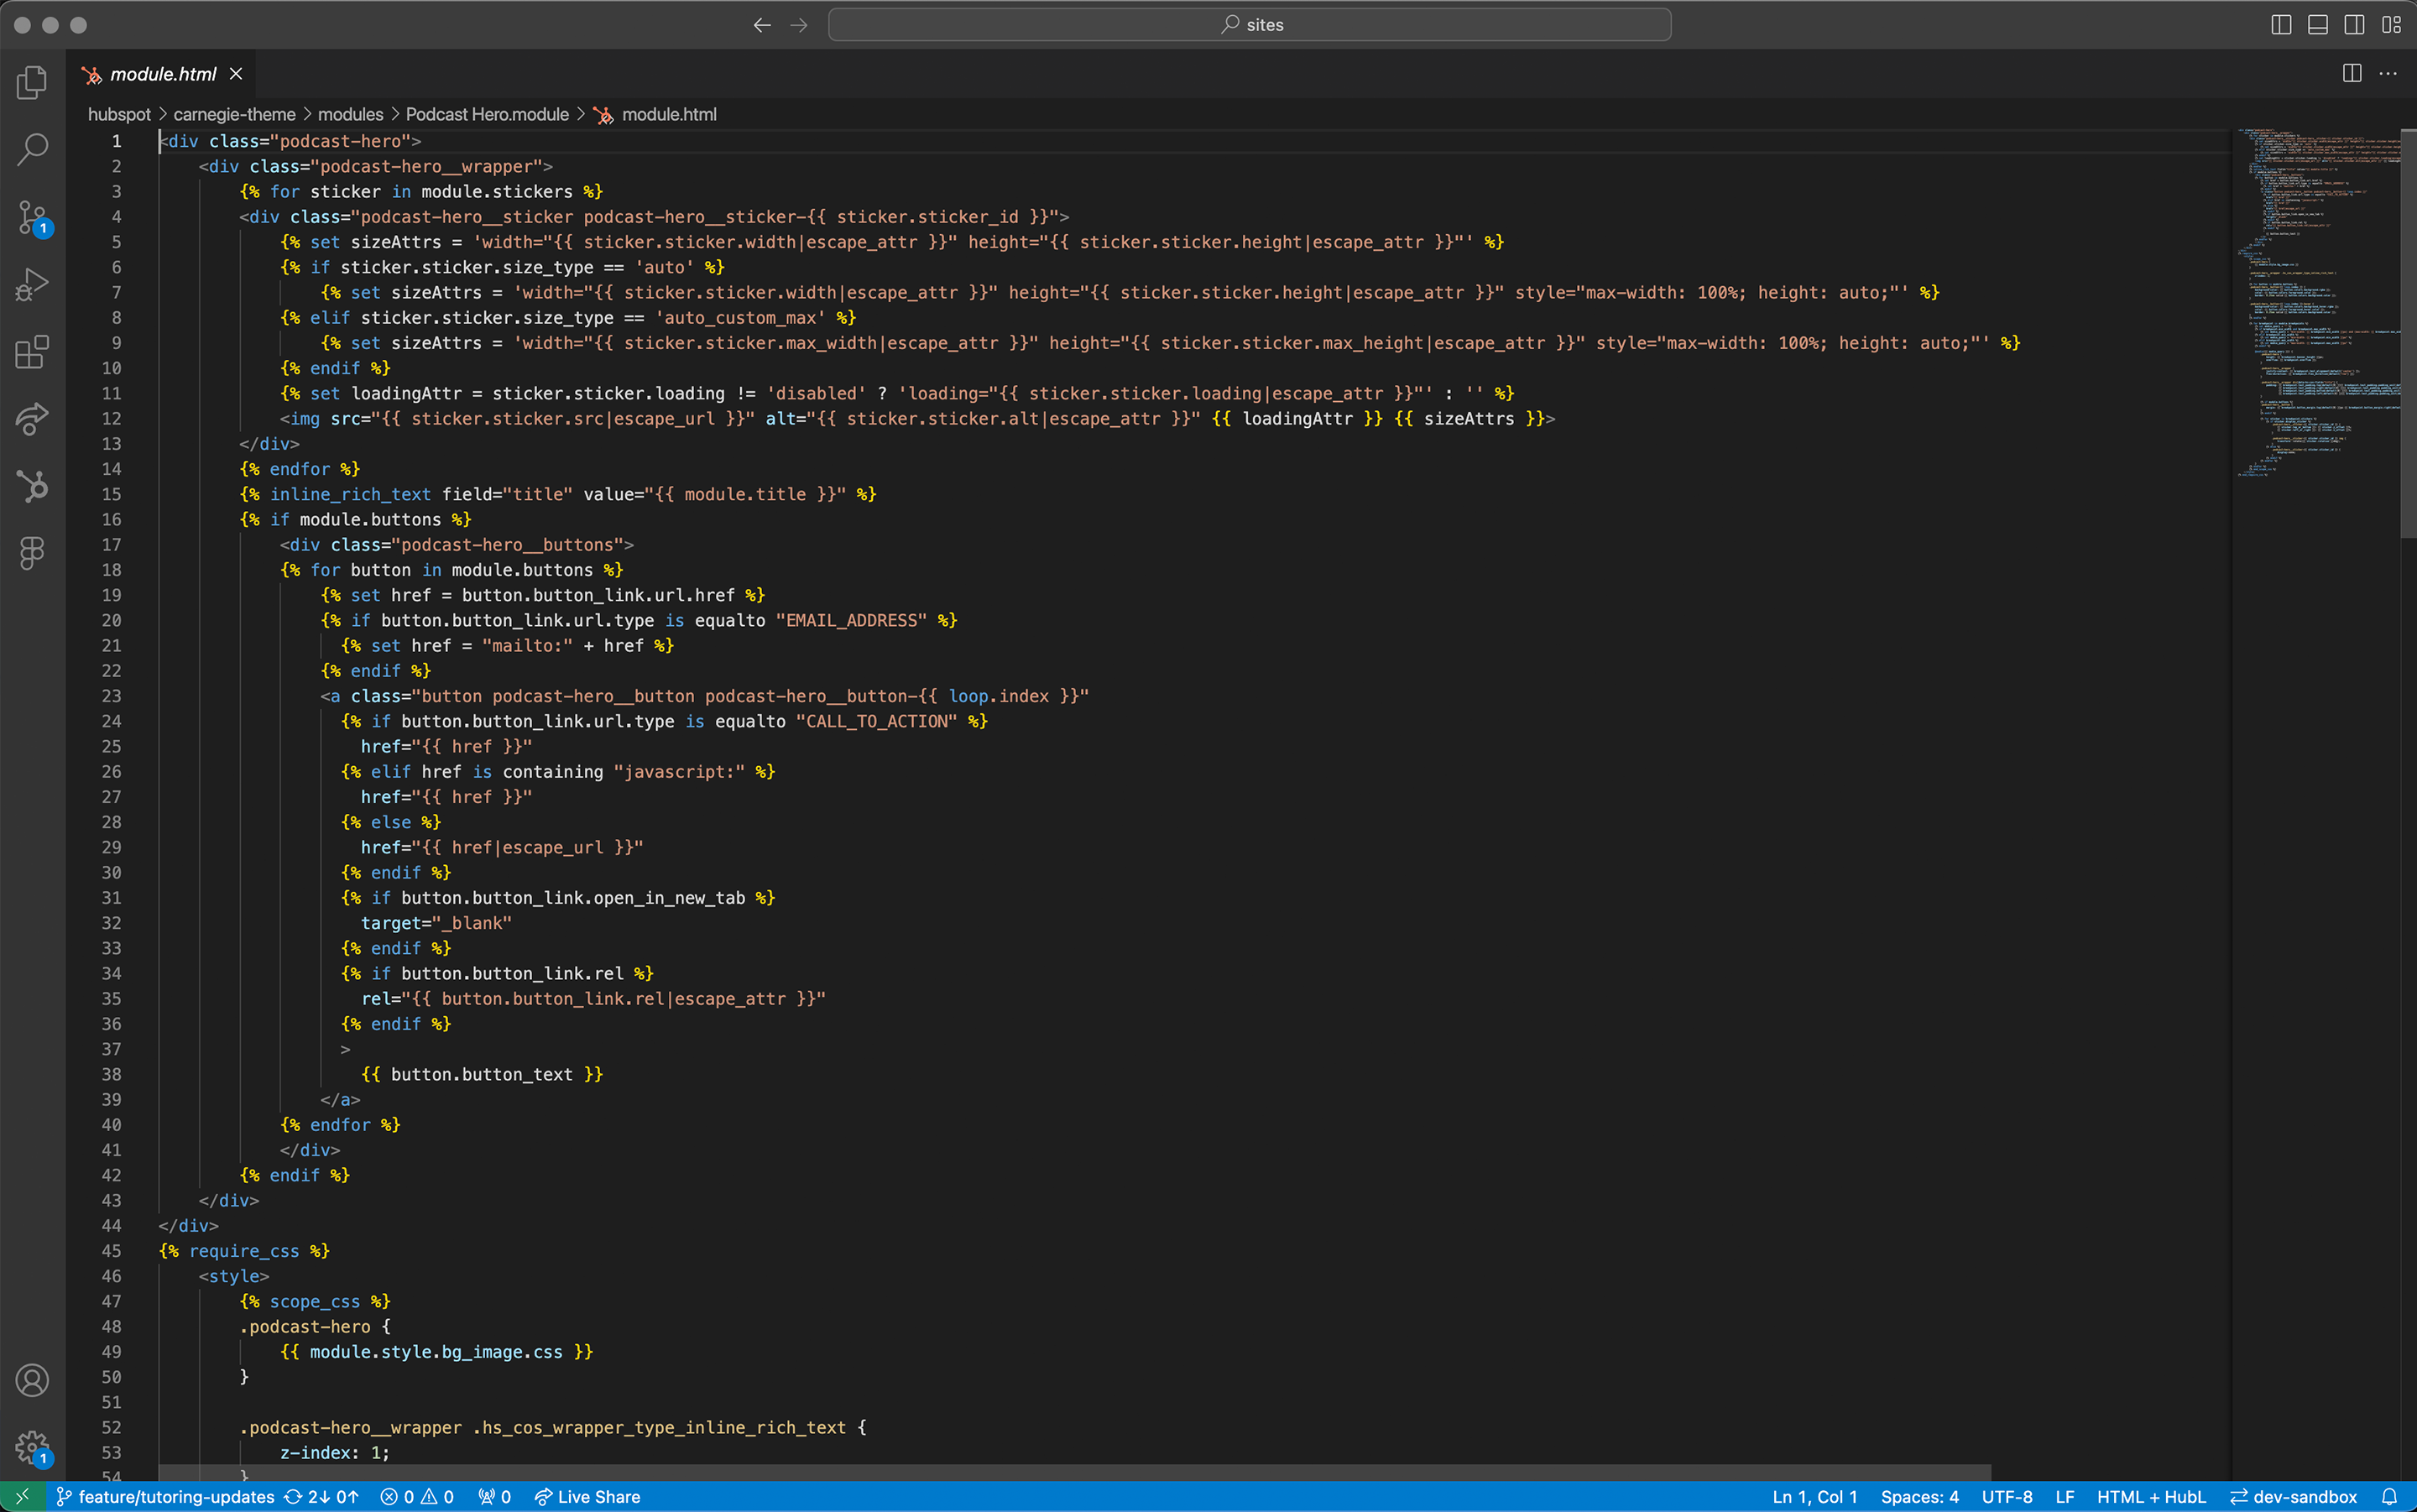Open the Extensions view
The image size is (2417, 1512).
(32, 352)
